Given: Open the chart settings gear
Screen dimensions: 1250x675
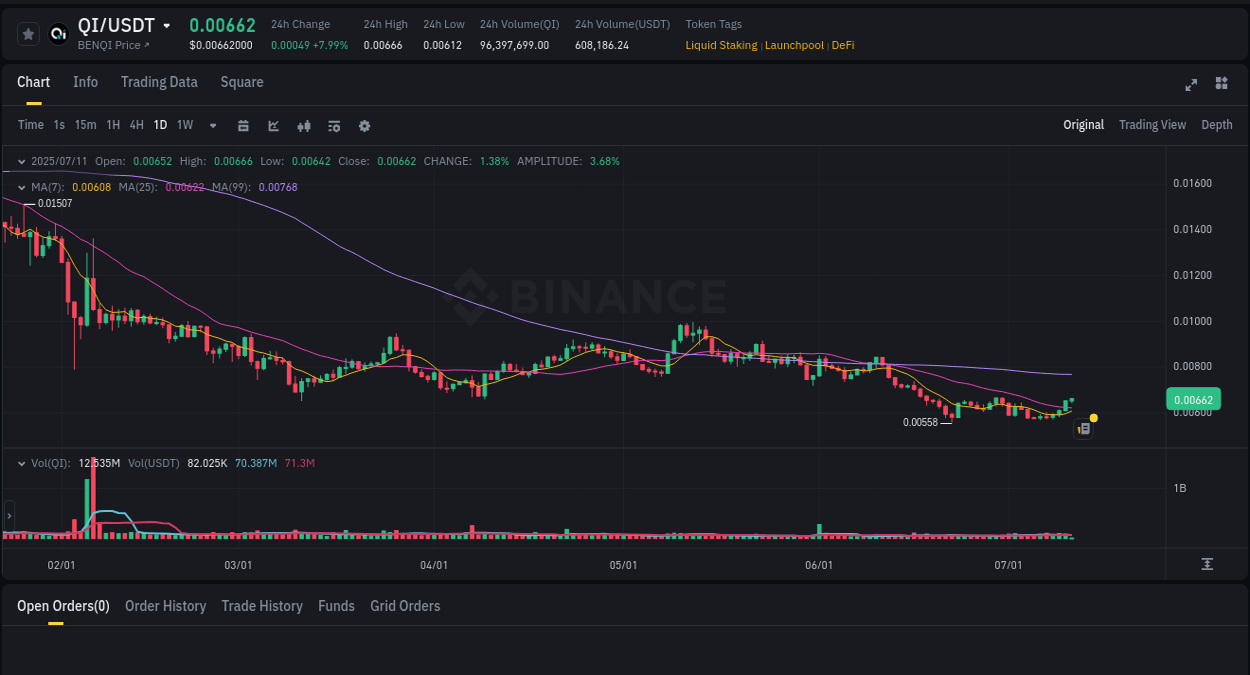Looking at the screenshot, I should (x=364, y=125).
